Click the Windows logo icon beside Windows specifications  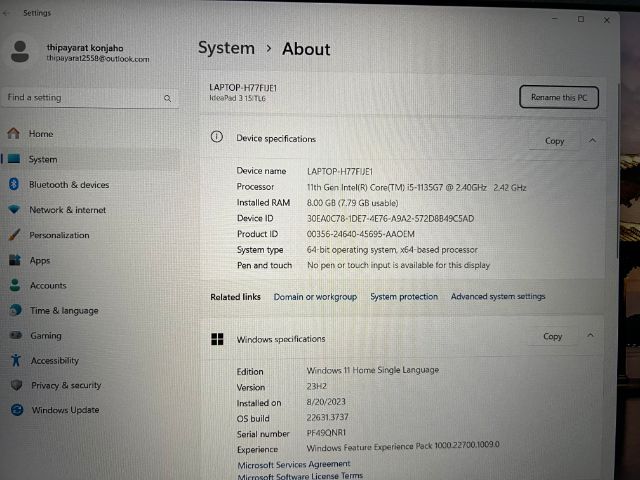pyautogui.click(x=217, y=339)
